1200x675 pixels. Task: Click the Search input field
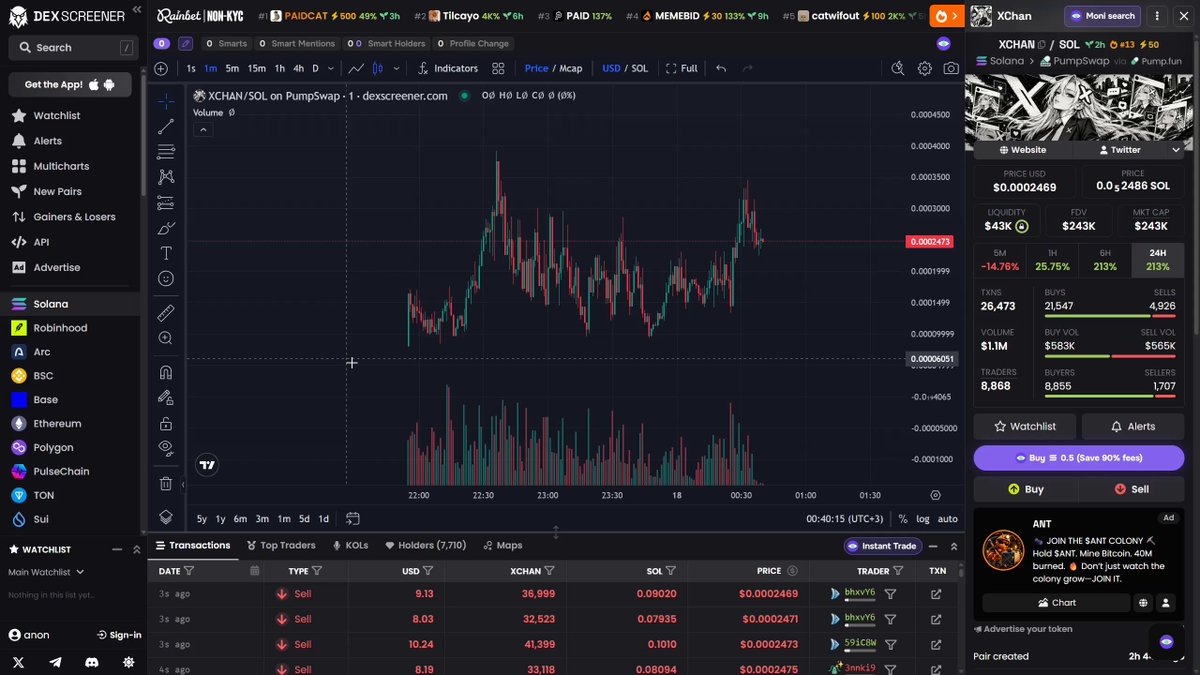point(74,48)
